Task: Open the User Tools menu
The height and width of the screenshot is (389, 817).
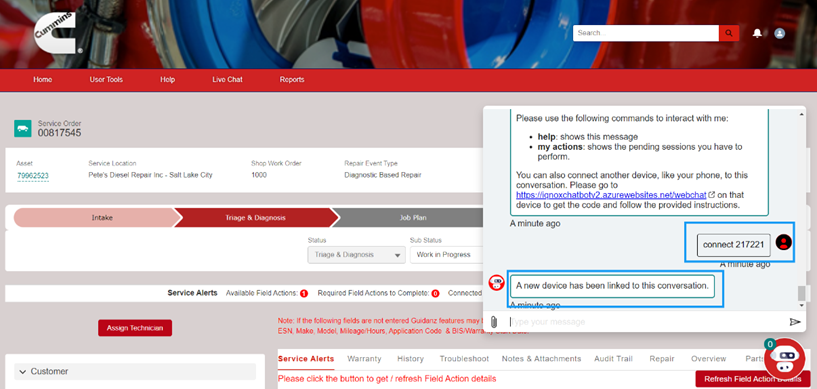Action: coord(106,80)
